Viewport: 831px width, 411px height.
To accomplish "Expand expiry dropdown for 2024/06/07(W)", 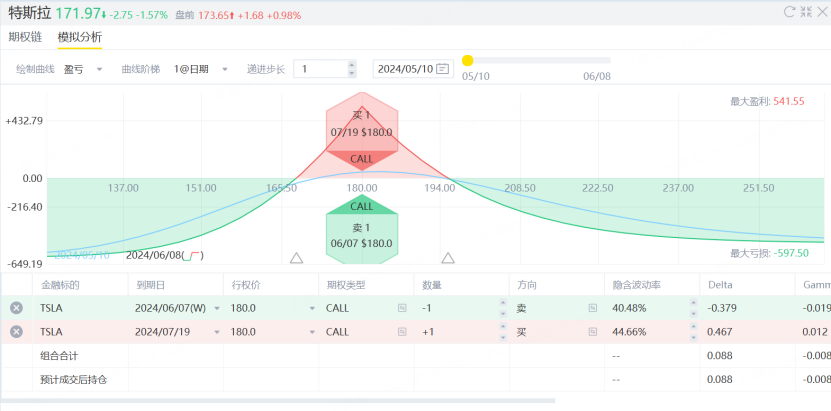I will [216, 308].
